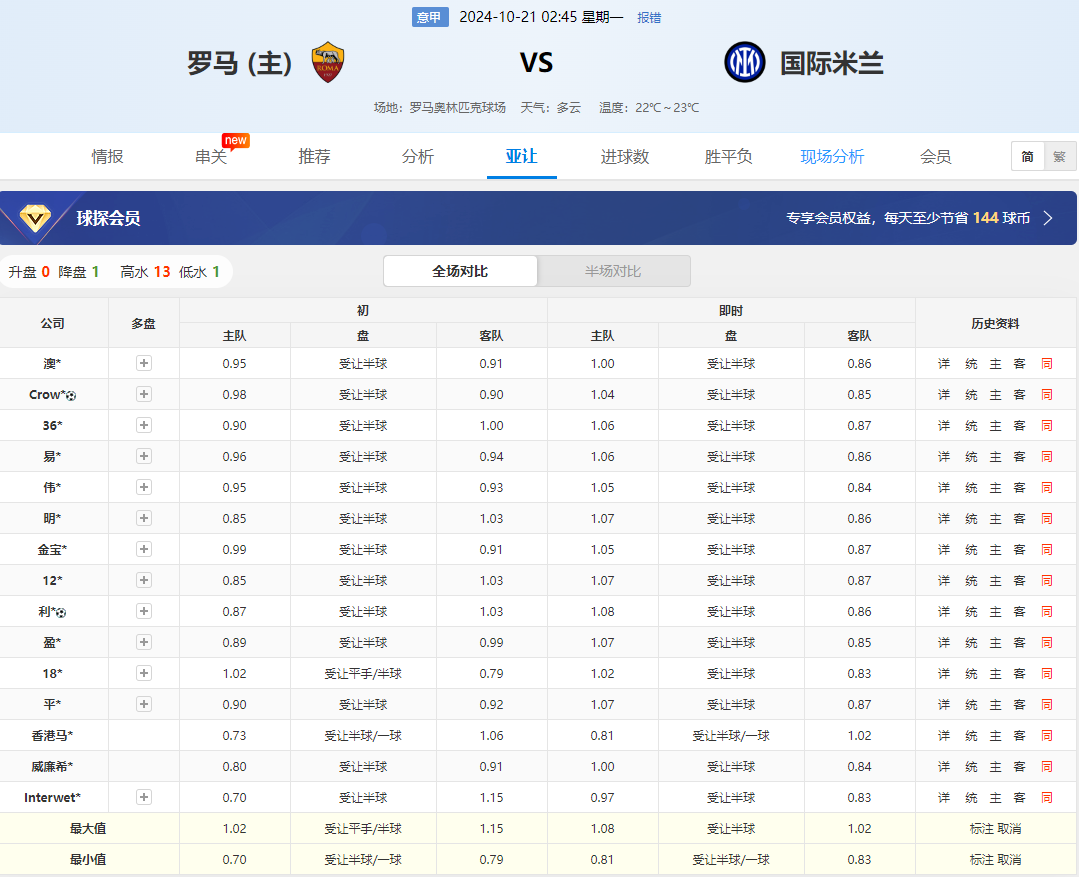Click 报错 report error link
1079x877 pixels.
point(649,17)
